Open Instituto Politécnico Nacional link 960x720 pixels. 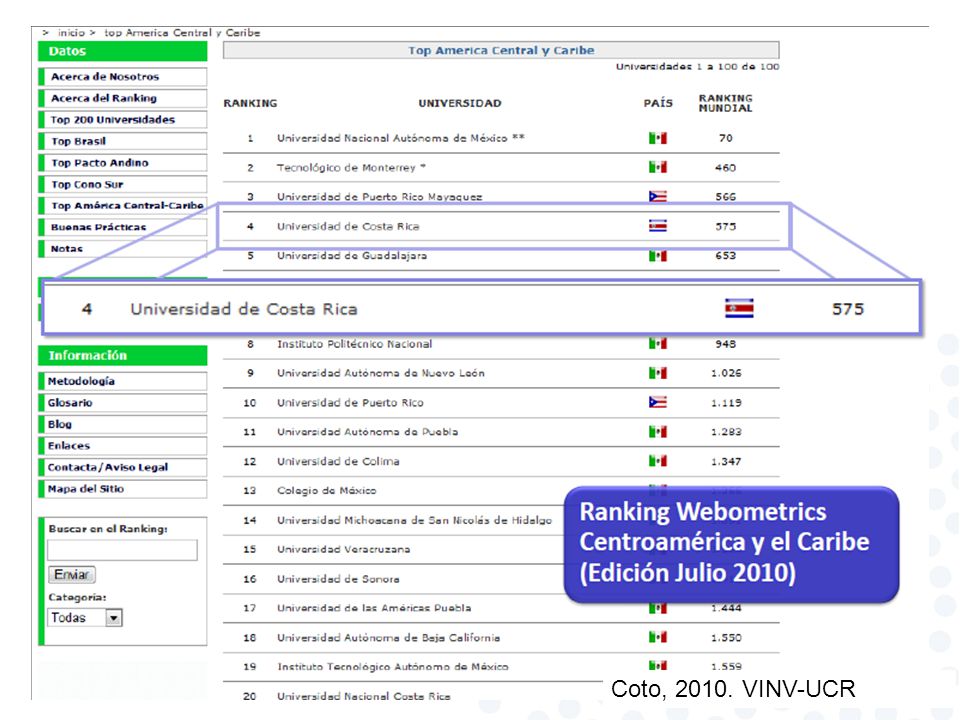[354, 343]
